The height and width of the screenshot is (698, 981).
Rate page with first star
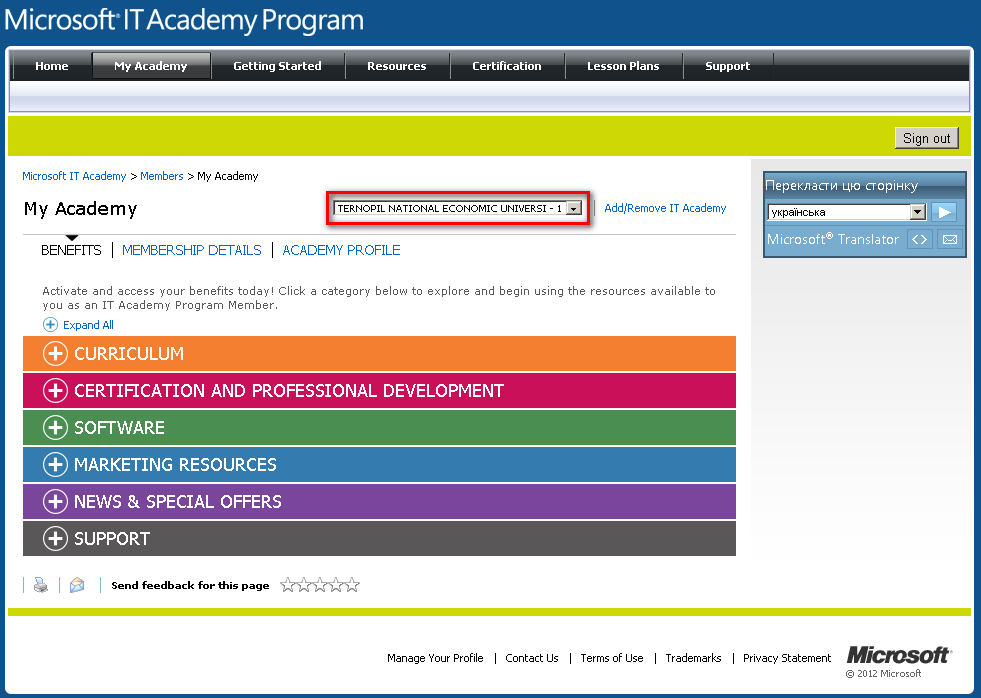point(288,585)
